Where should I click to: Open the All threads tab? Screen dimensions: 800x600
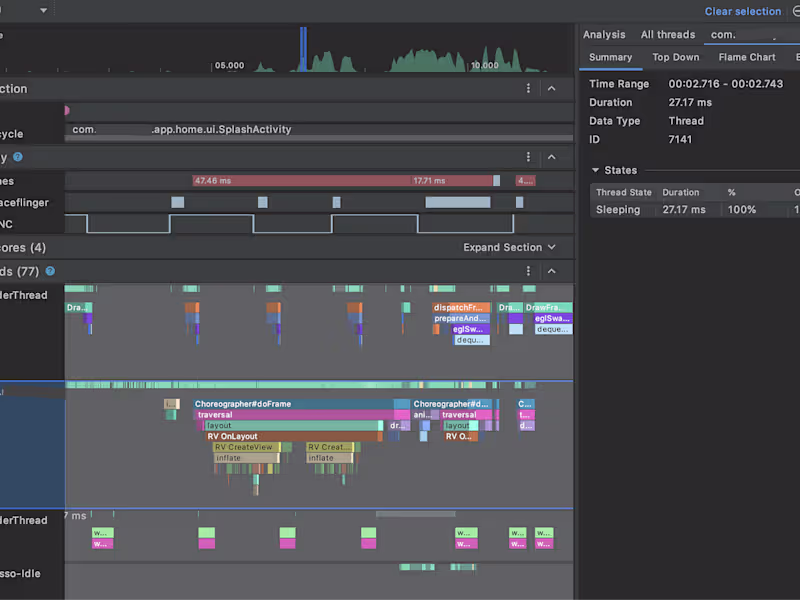(x=667, y=34)
